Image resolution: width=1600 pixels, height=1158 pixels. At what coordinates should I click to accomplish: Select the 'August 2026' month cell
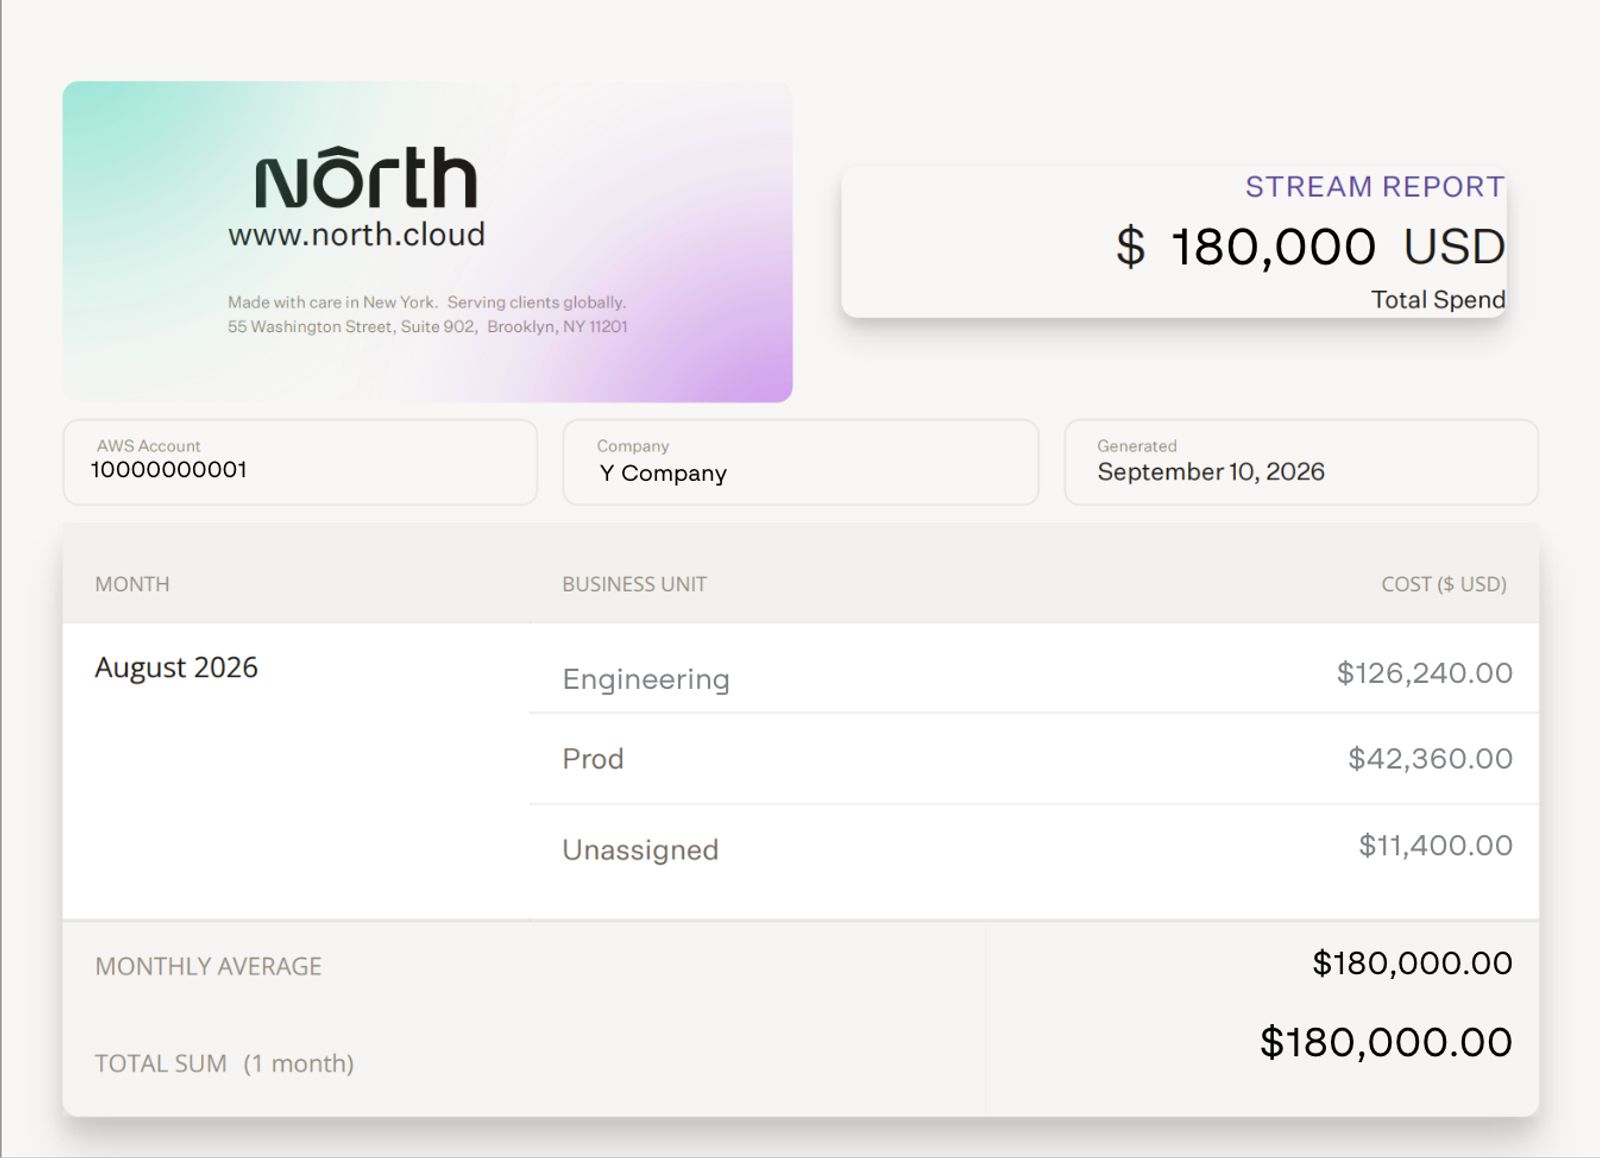176,667
